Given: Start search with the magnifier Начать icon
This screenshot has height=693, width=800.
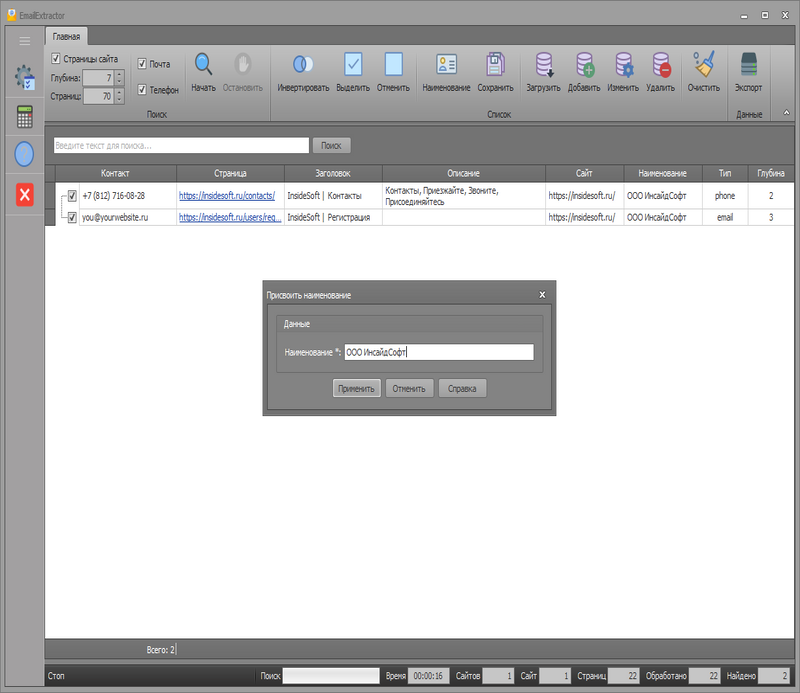Looking at the screenshot, I should 203,65.
